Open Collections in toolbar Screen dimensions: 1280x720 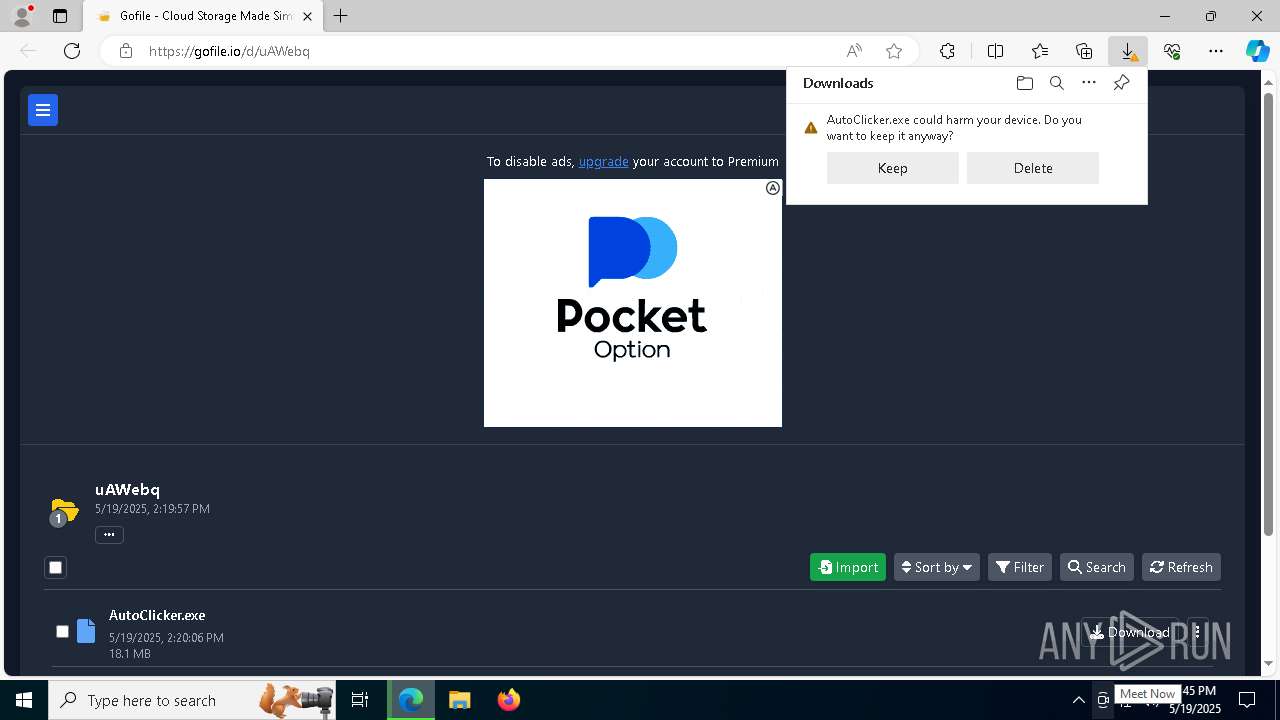click(1084, 51)
